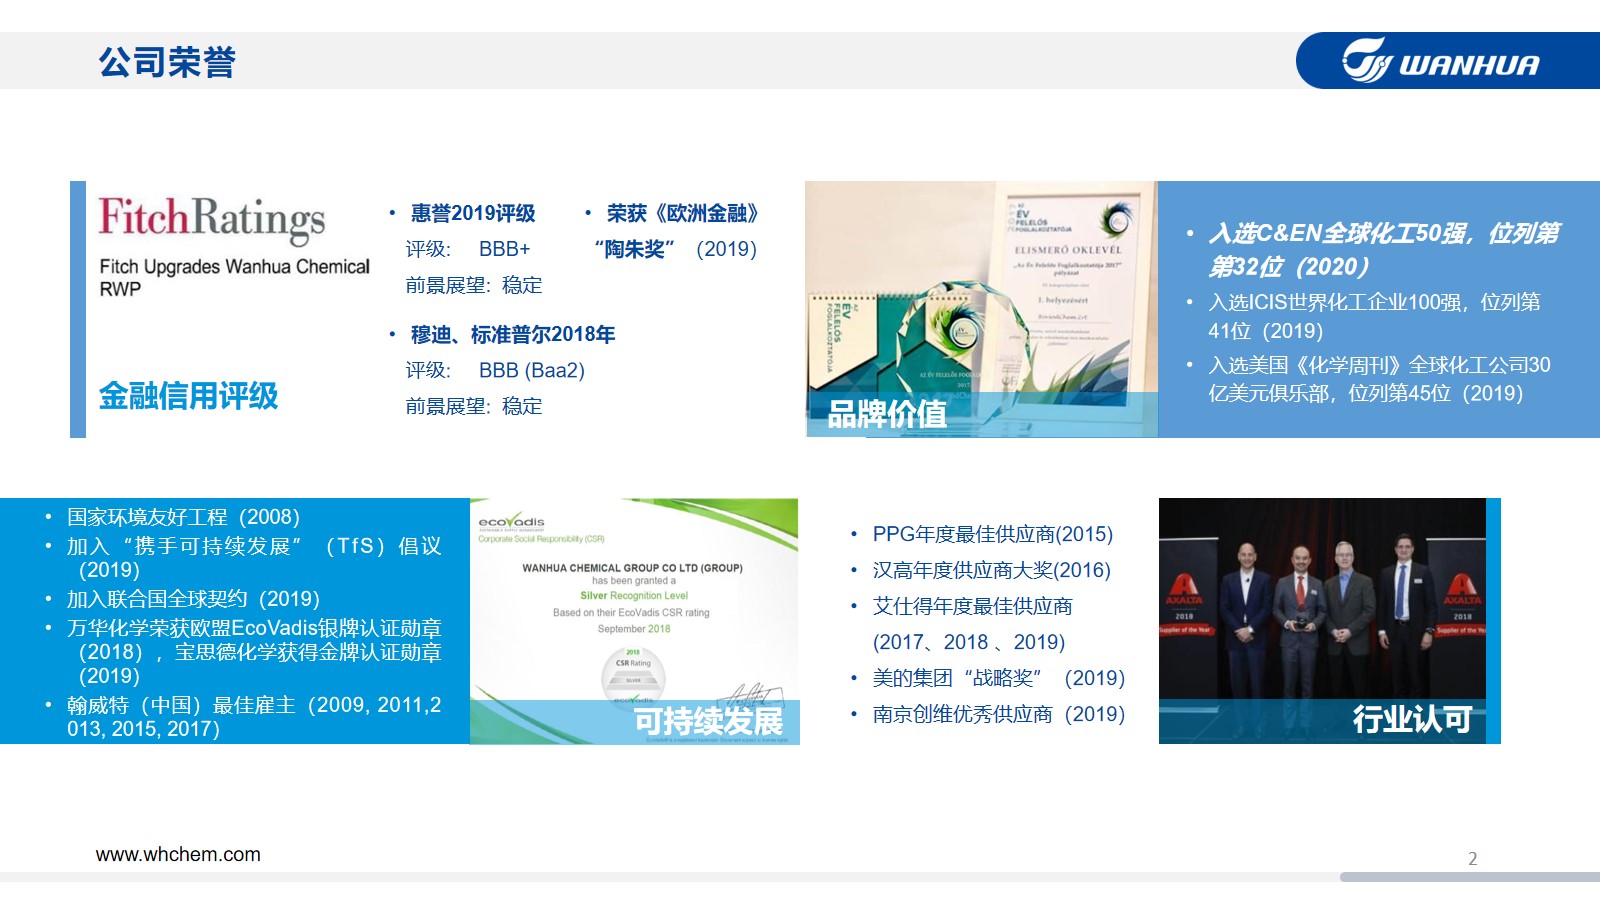Screen dimensions: 1600x900
Task: Click the 品牌价值 caption label
Action: coord(887,414)
